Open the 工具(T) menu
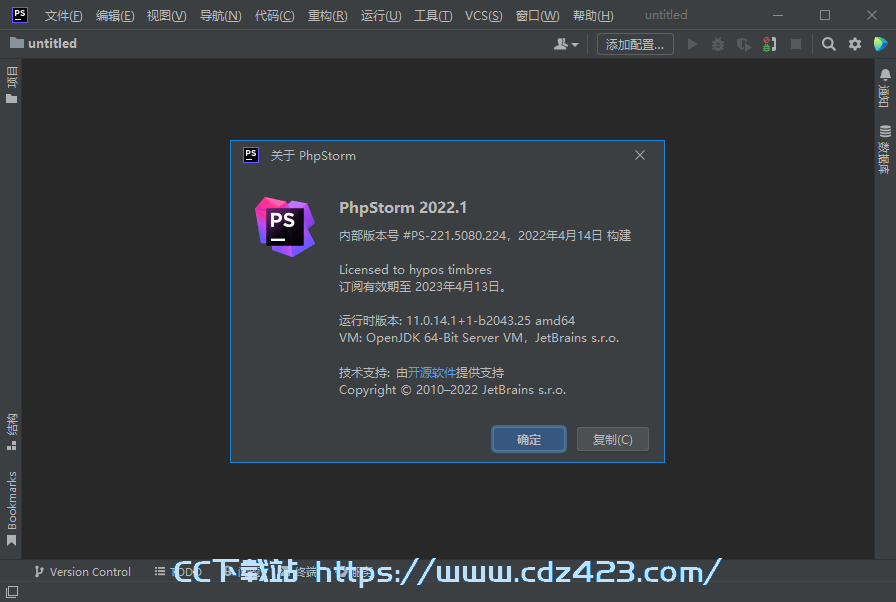 [433, 15]
